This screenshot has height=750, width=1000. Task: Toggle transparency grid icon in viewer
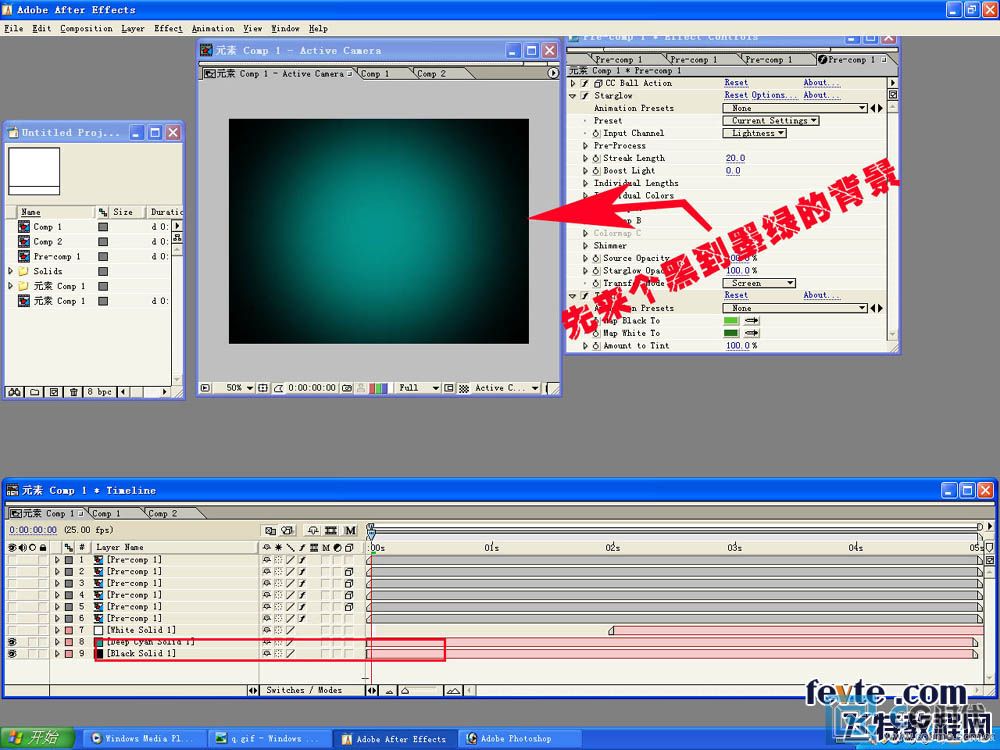(x=464, y=388)
